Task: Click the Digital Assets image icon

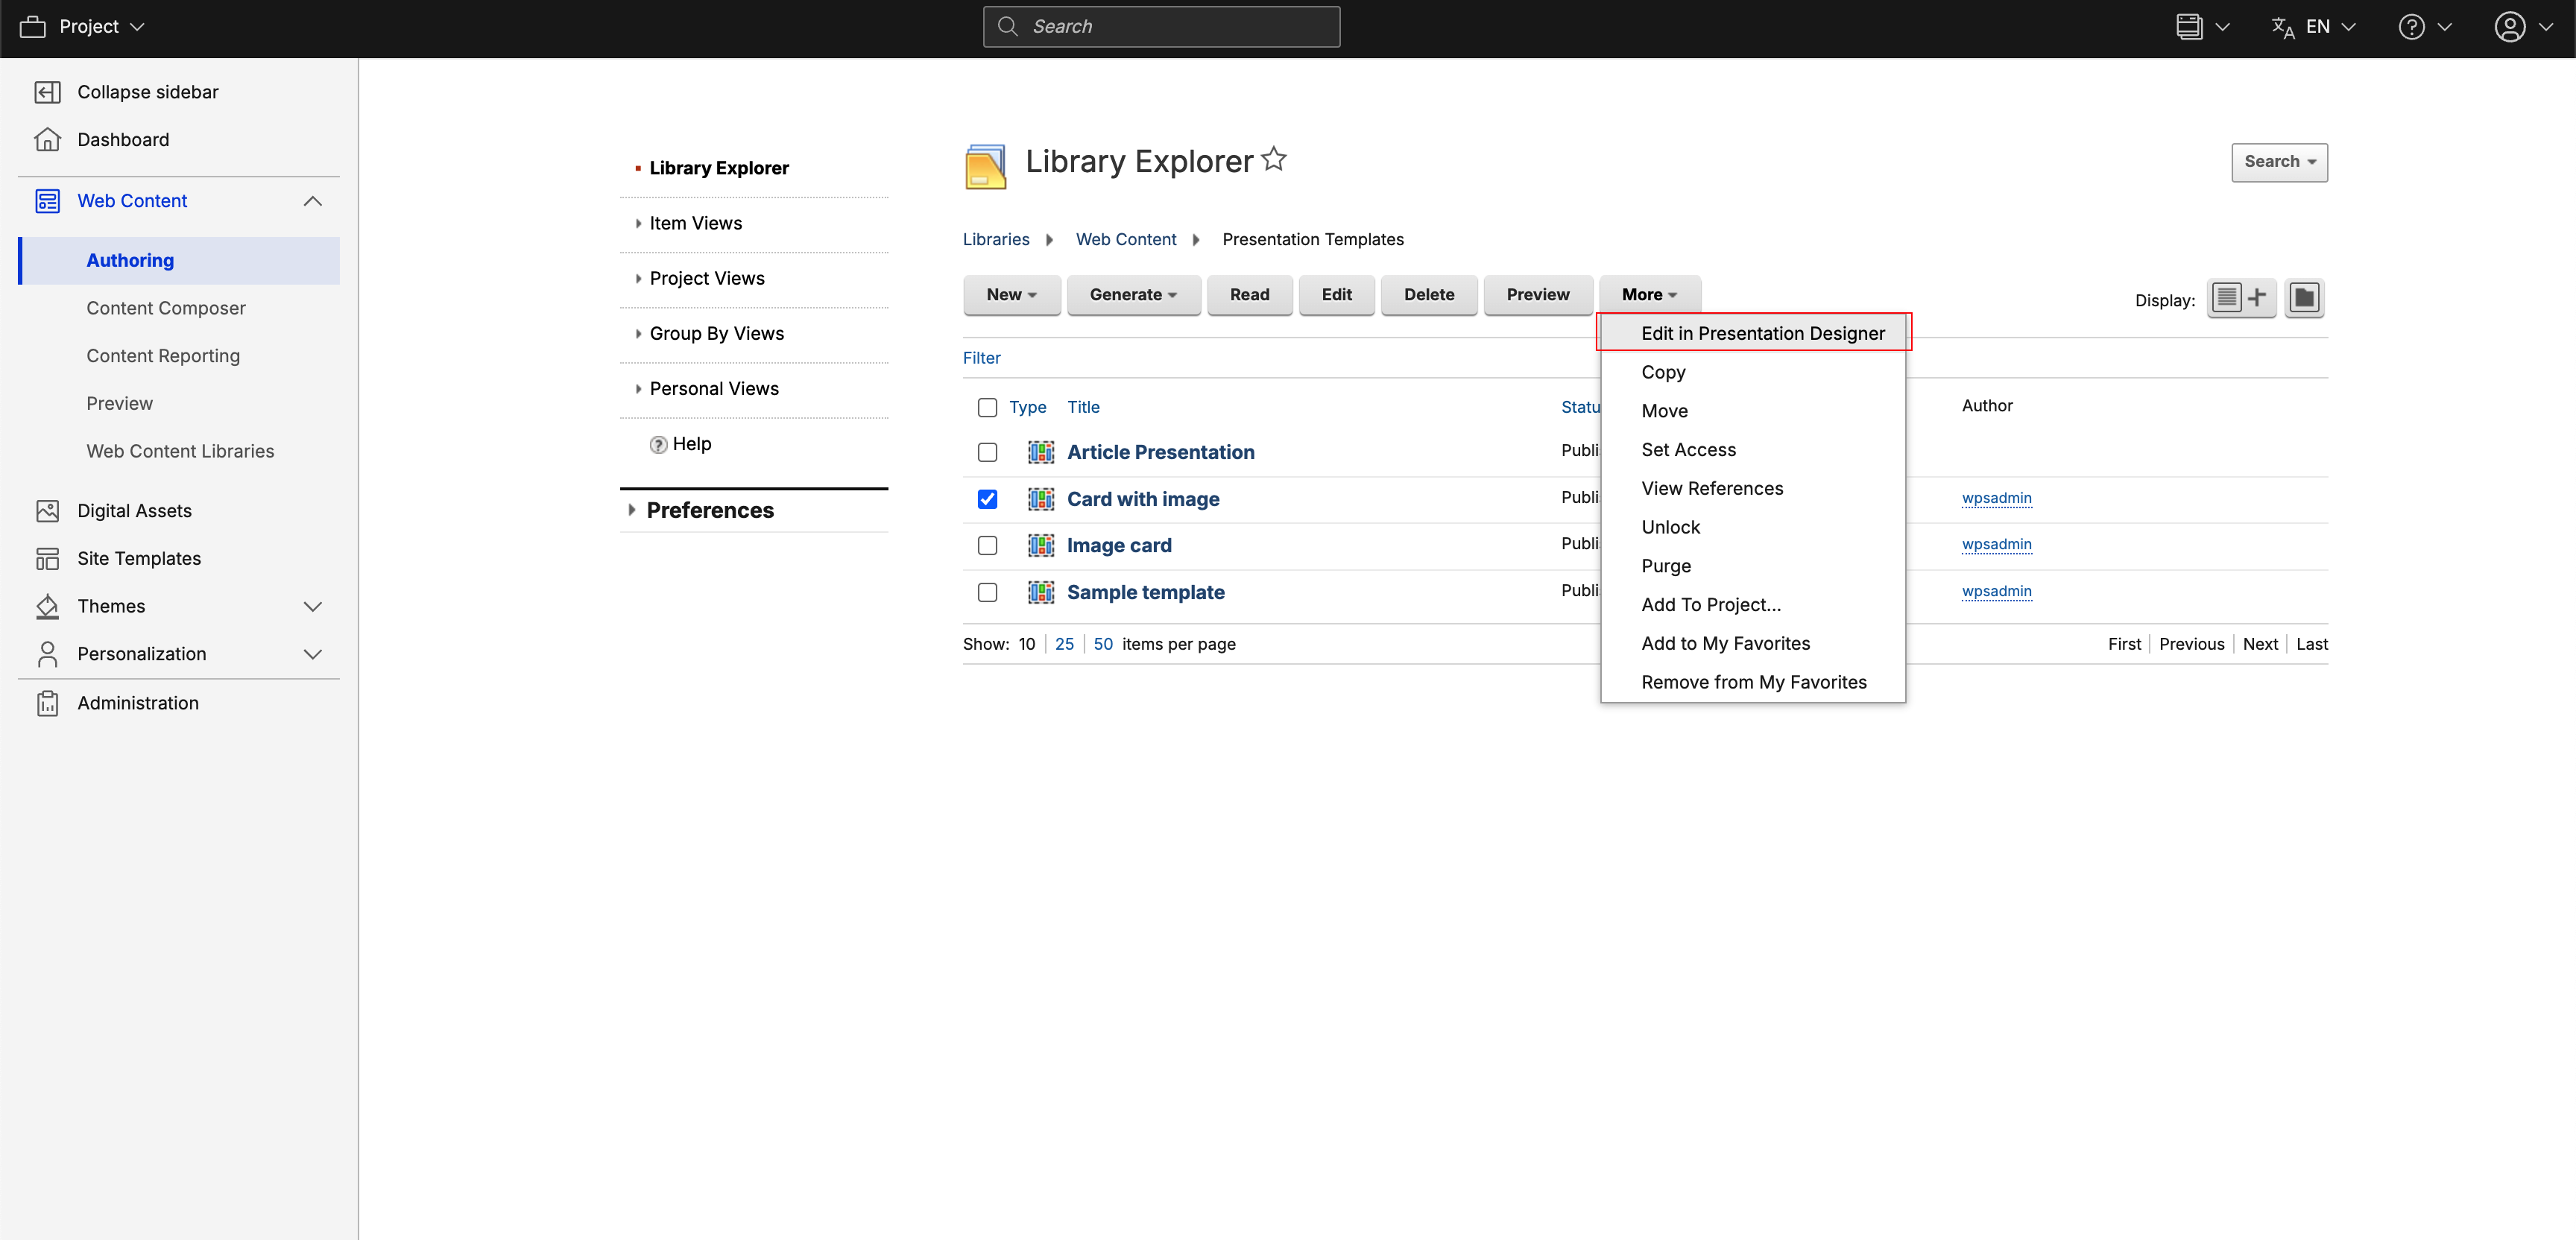Action: click(47, 511)
